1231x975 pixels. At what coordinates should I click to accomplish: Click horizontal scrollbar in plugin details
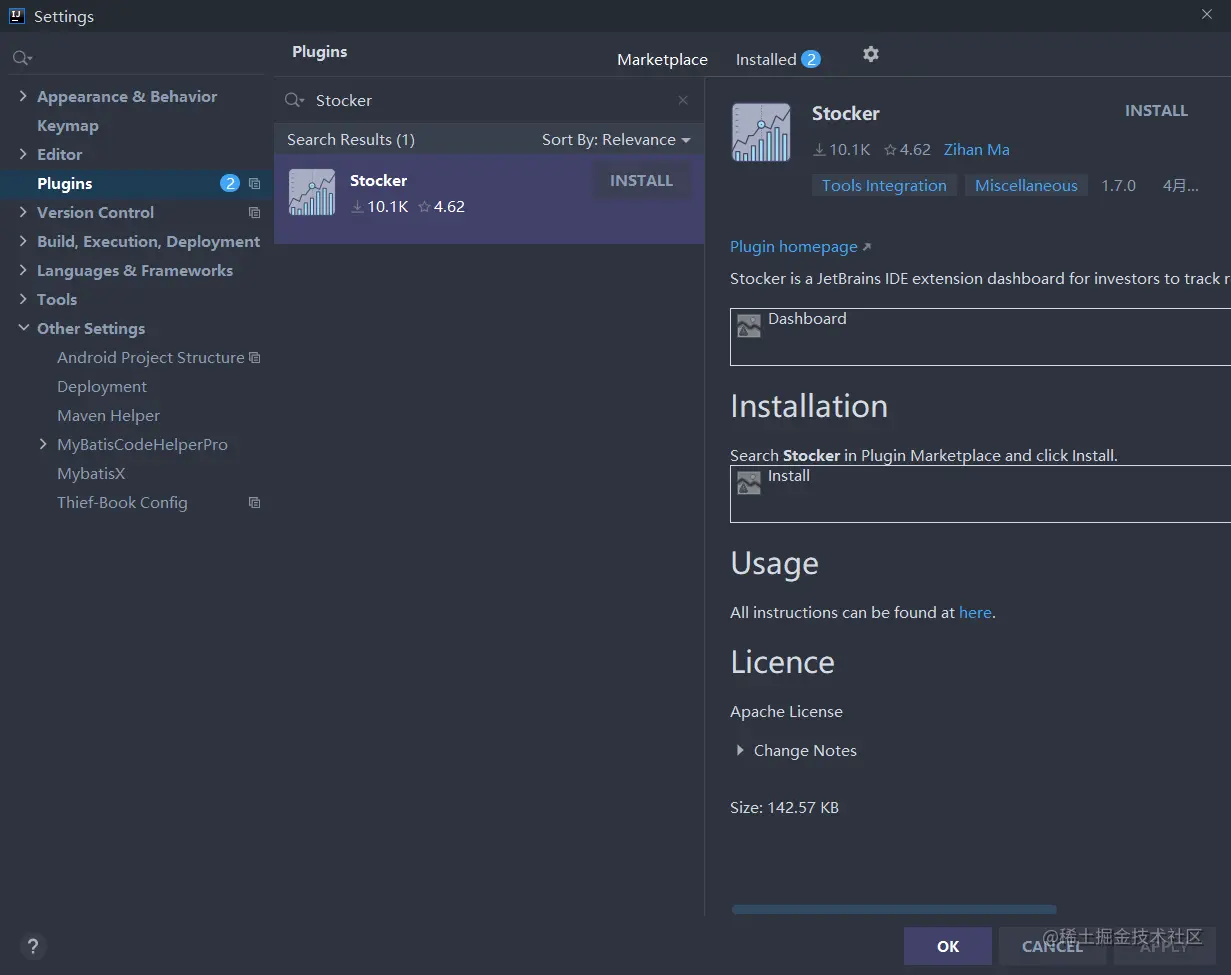pos(894,910)
